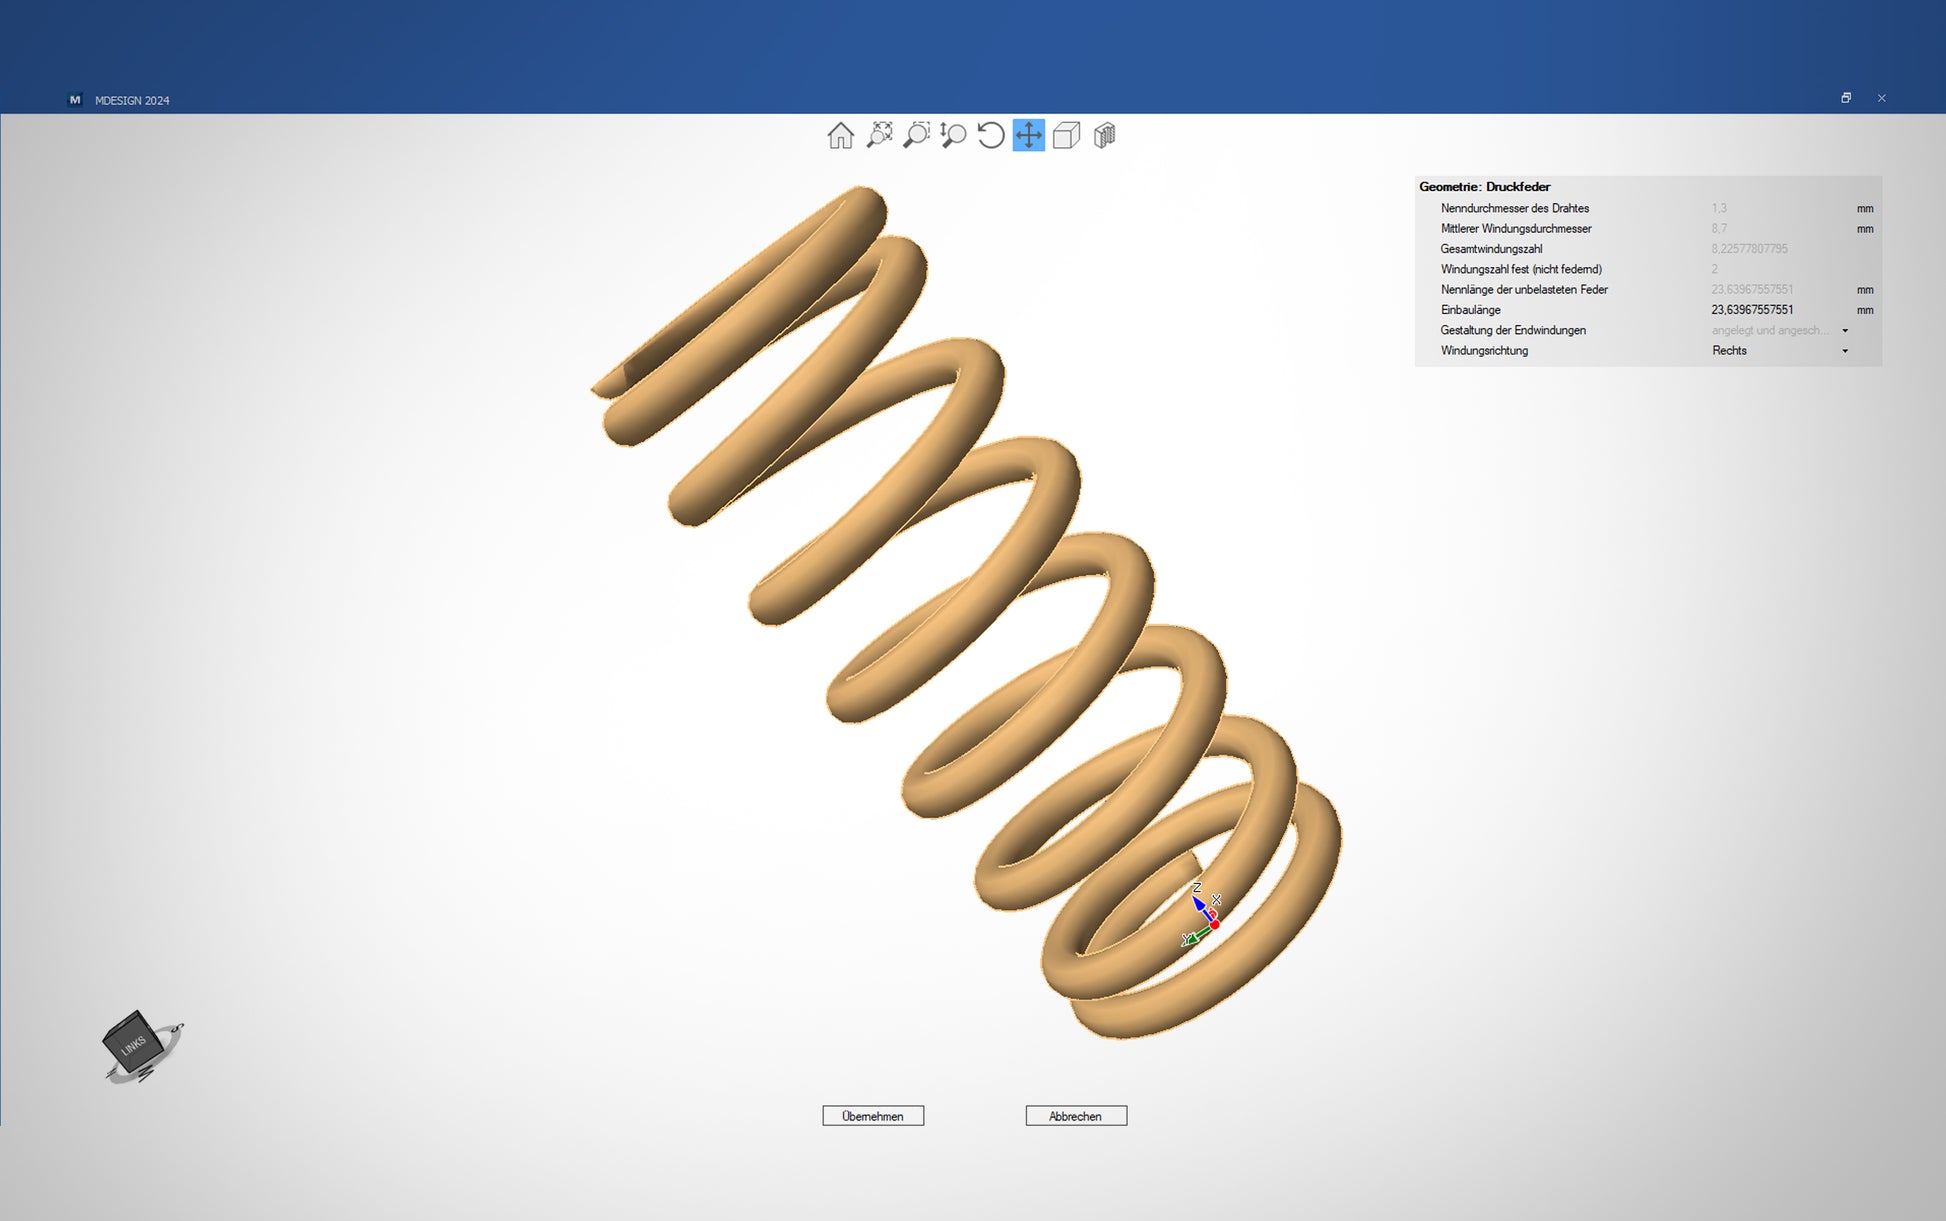Click the Übernehmen button
The width and height of the screenshot is (1946, 1221).
point(872,1116)
